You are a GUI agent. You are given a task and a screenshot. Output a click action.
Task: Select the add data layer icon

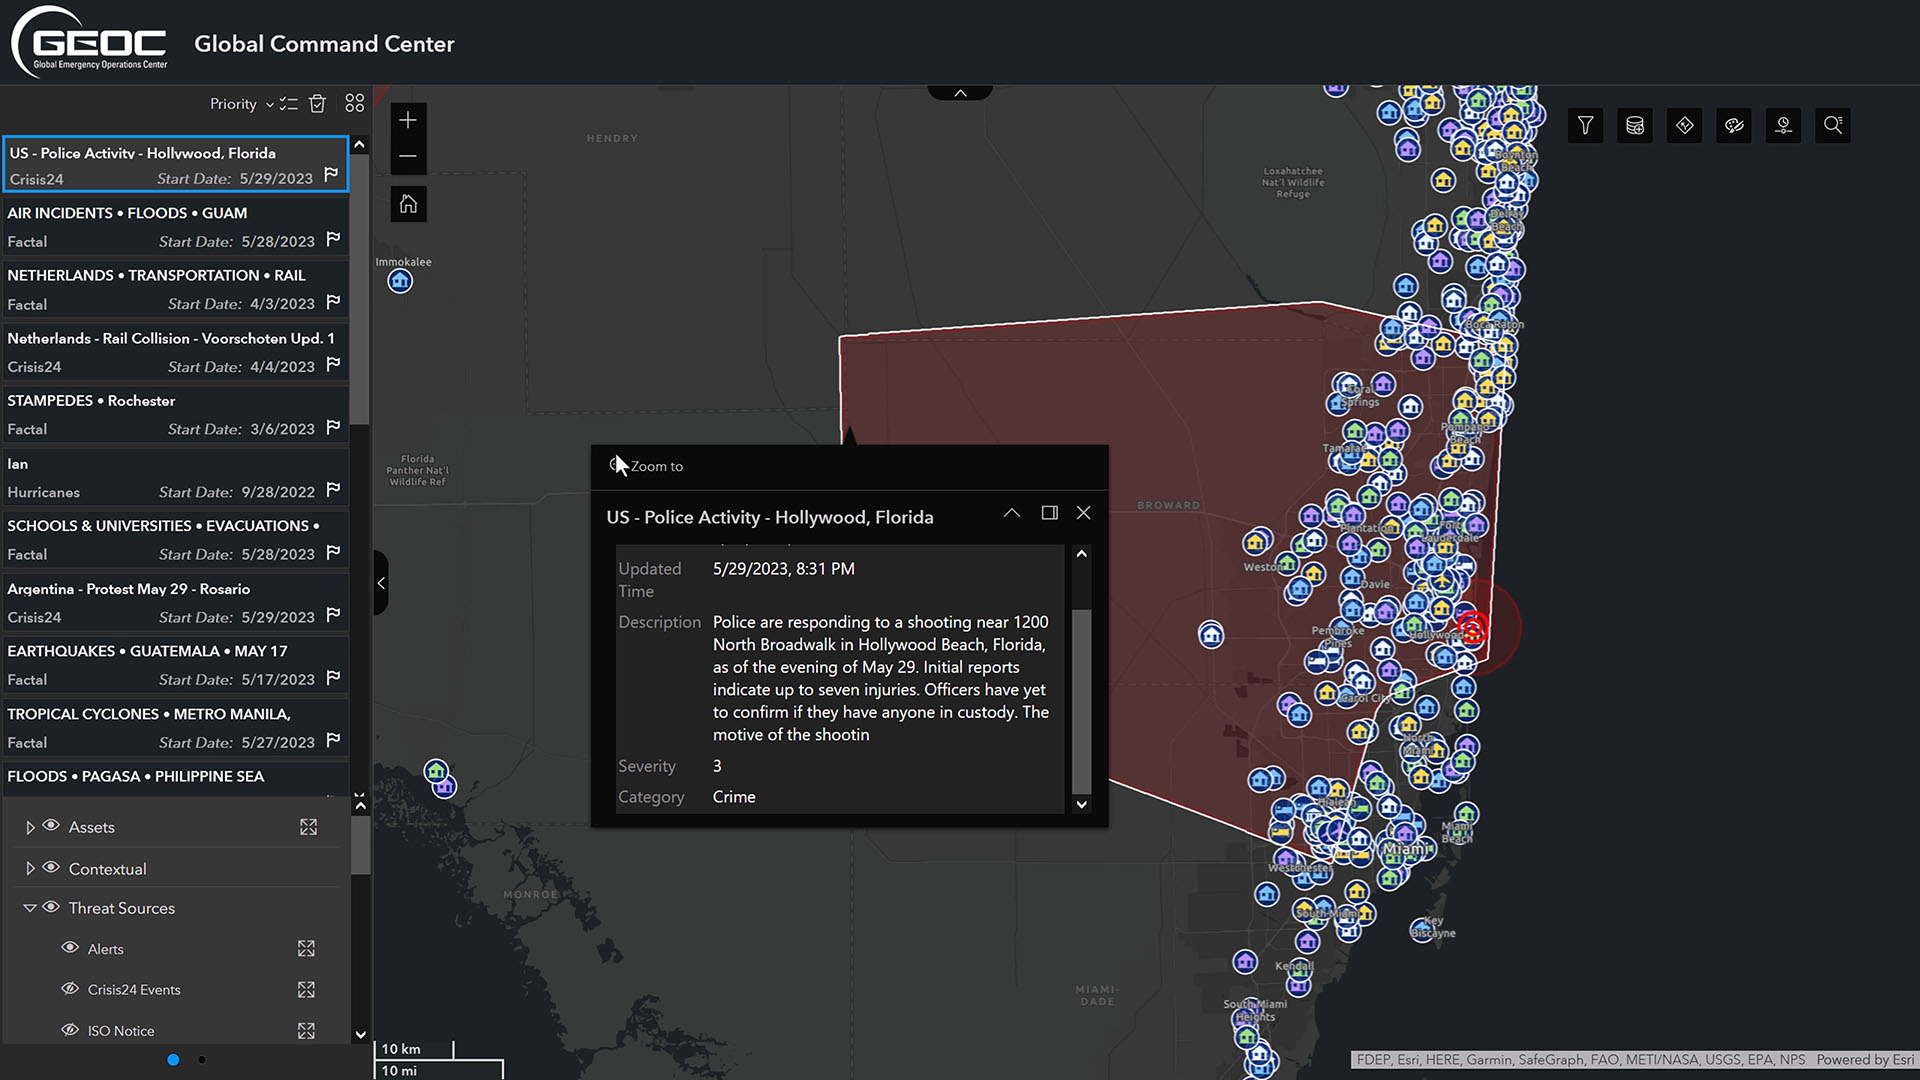pos(1635,125)
